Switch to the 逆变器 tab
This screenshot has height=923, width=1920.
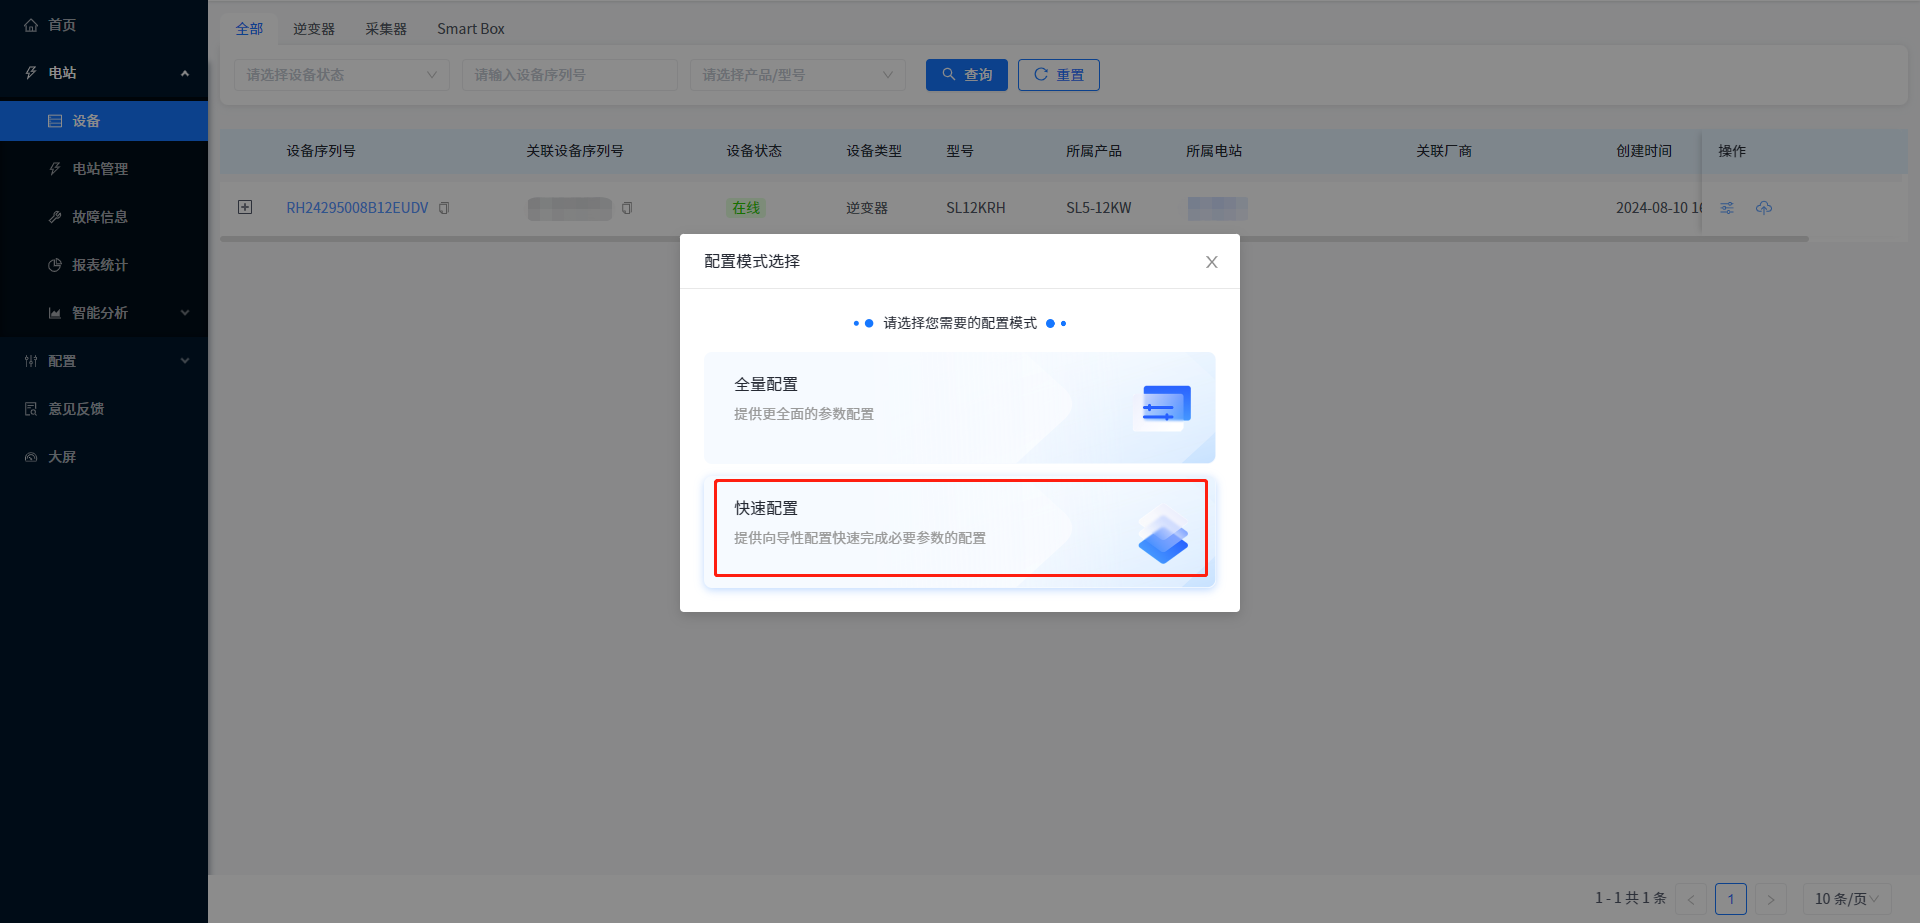tap(314, 29)
